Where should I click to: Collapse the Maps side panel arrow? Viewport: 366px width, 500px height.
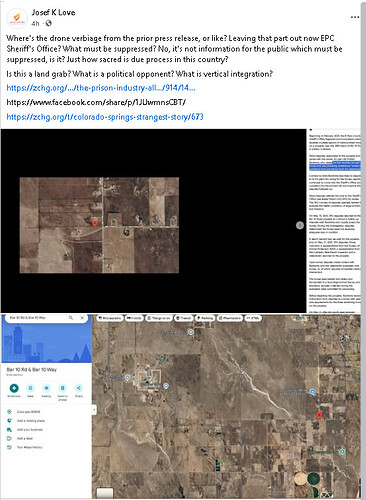94,409
